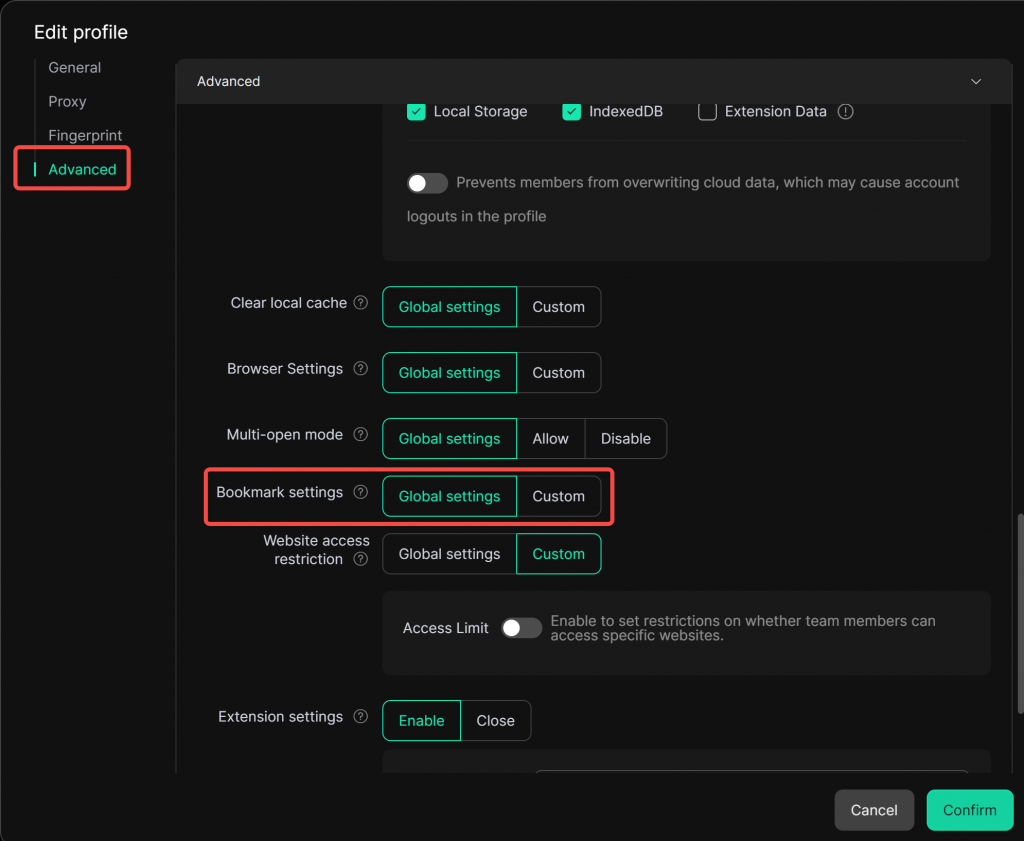Check the Extension Data checkbox
Screen dimensions: 1024x841
click(707, 112)
